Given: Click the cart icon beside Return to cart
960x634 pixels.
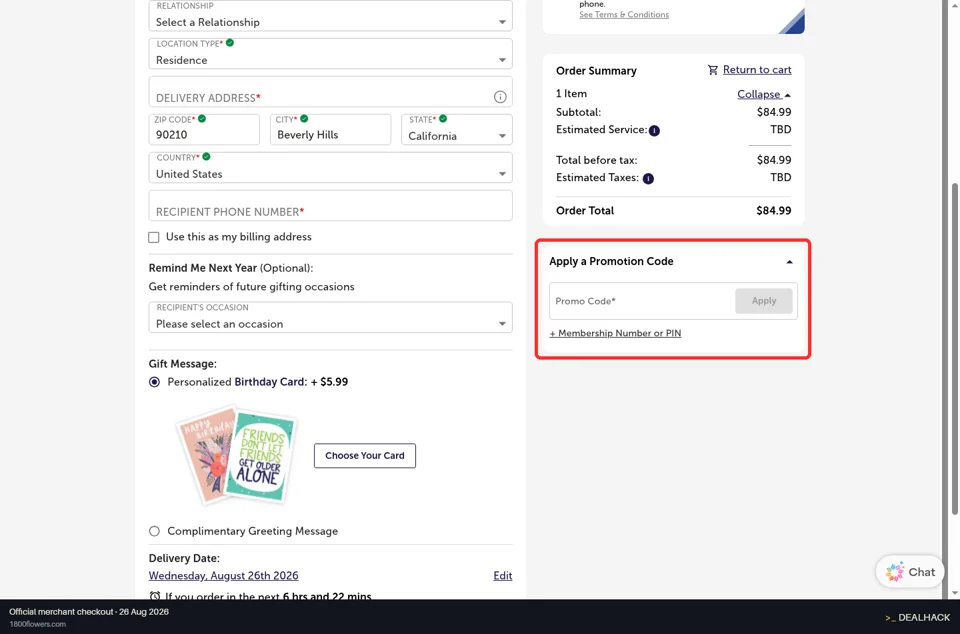Looking at the screenshot, I should tap(713, 70).
